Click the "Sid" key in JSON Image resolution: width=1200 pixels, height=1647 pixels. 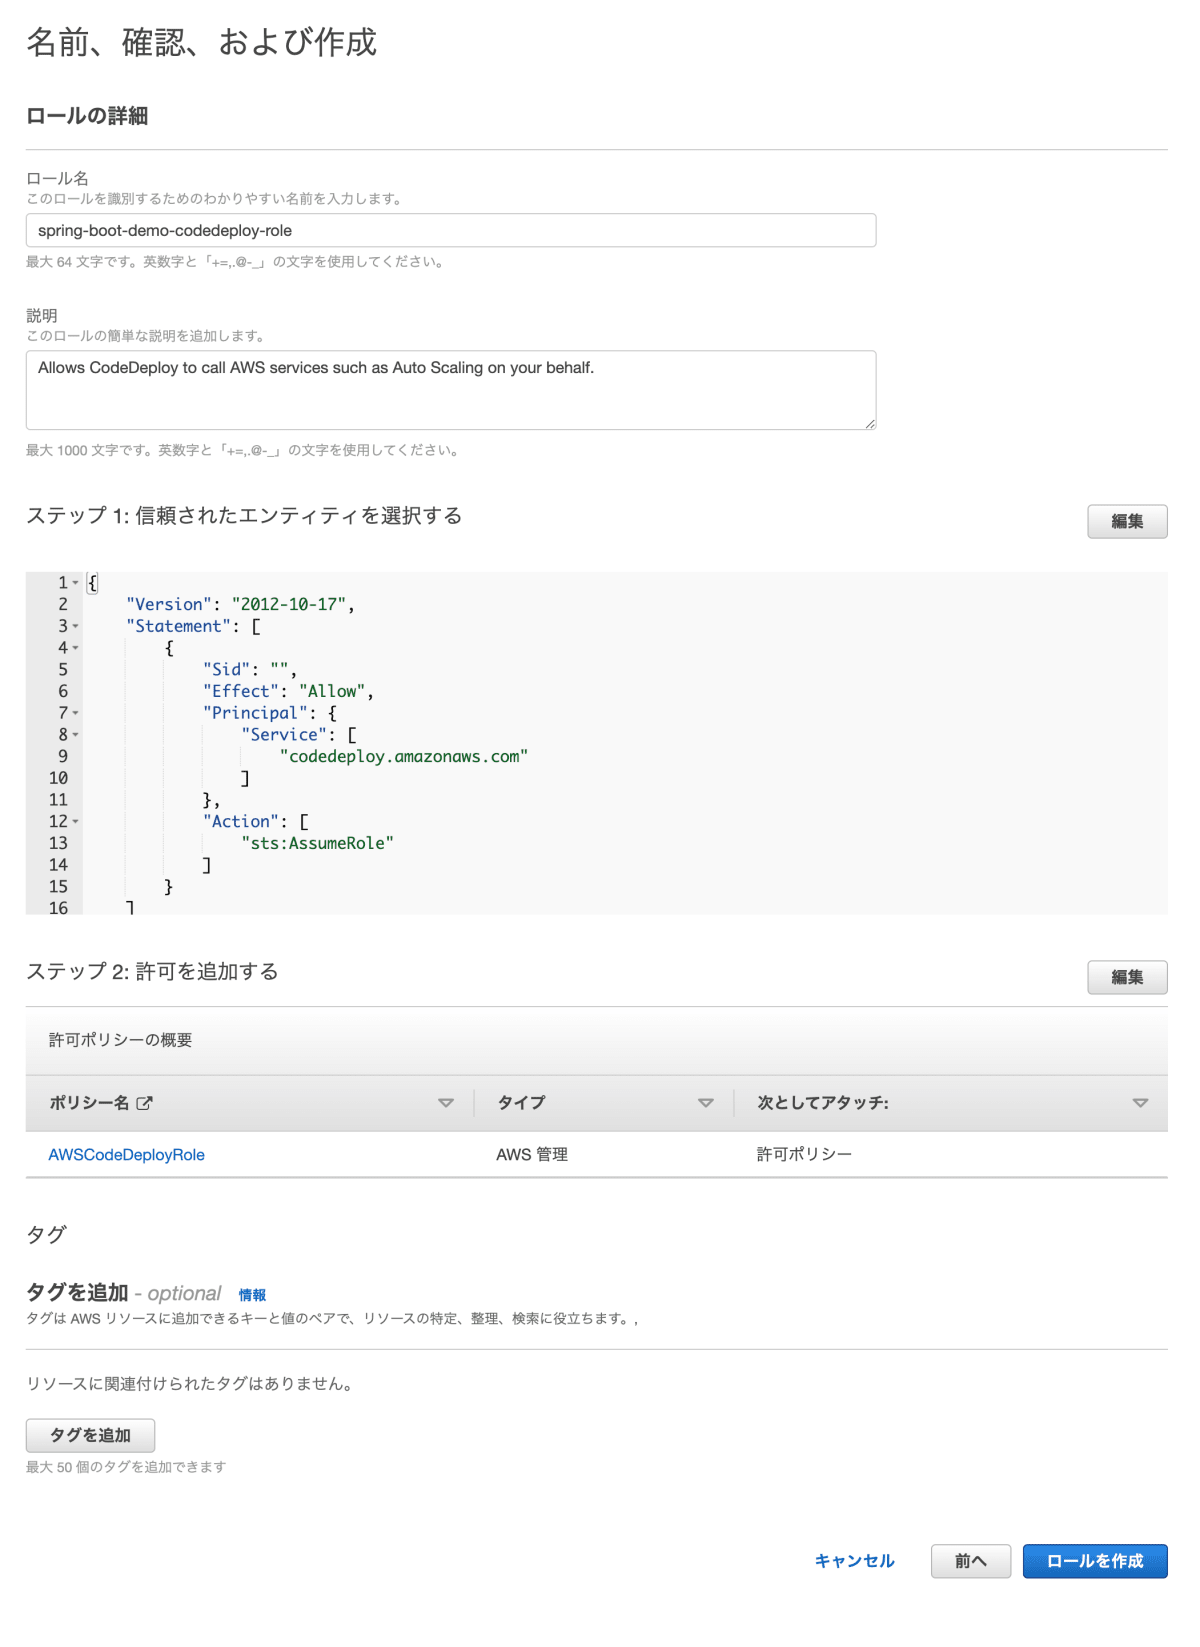[227, 669]
